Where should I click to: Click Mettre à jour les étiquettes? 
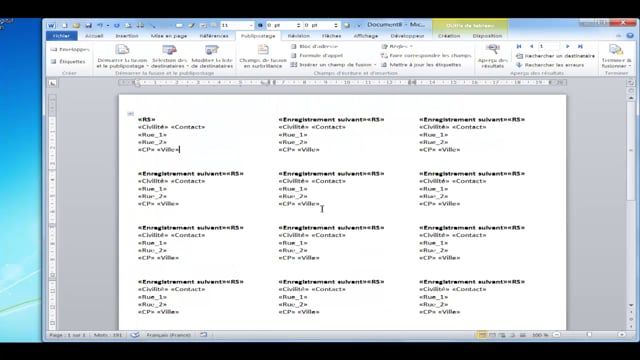pyautogui.click(x=421, y=65)
